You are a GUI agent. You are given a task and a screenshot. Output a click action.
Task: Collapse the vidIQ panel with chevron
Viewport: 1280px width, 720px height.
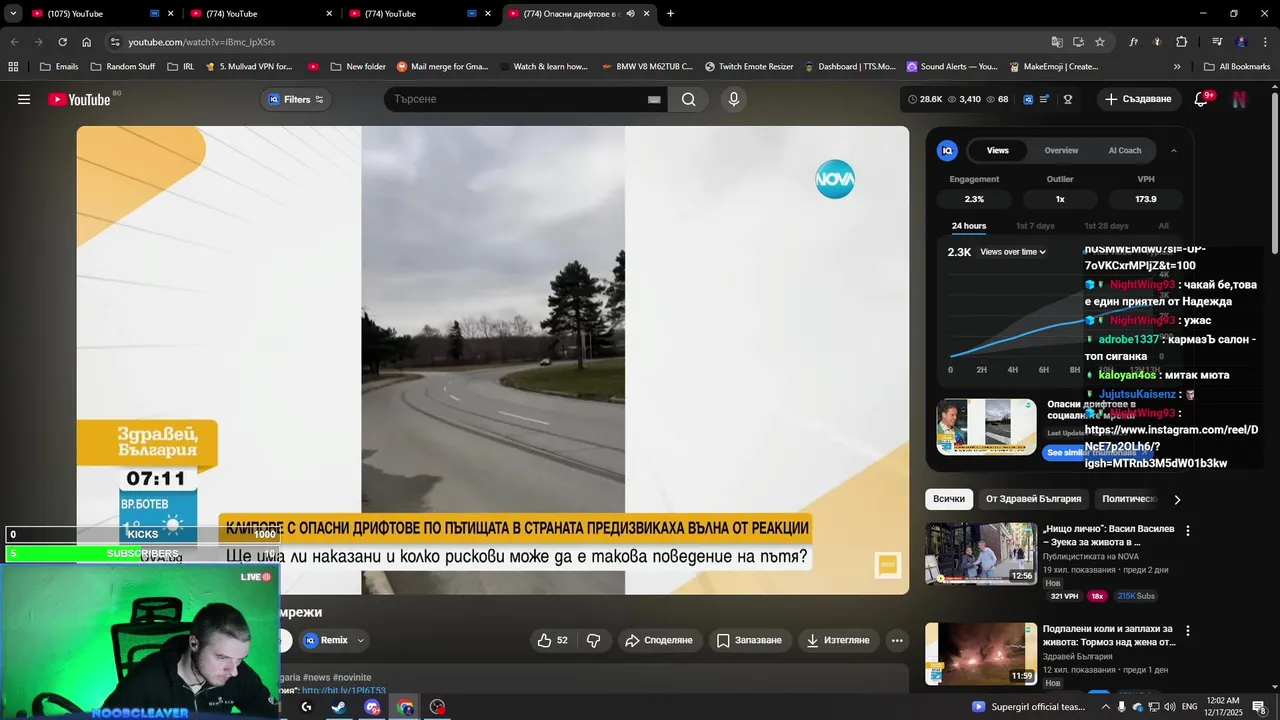point(1173,151)
